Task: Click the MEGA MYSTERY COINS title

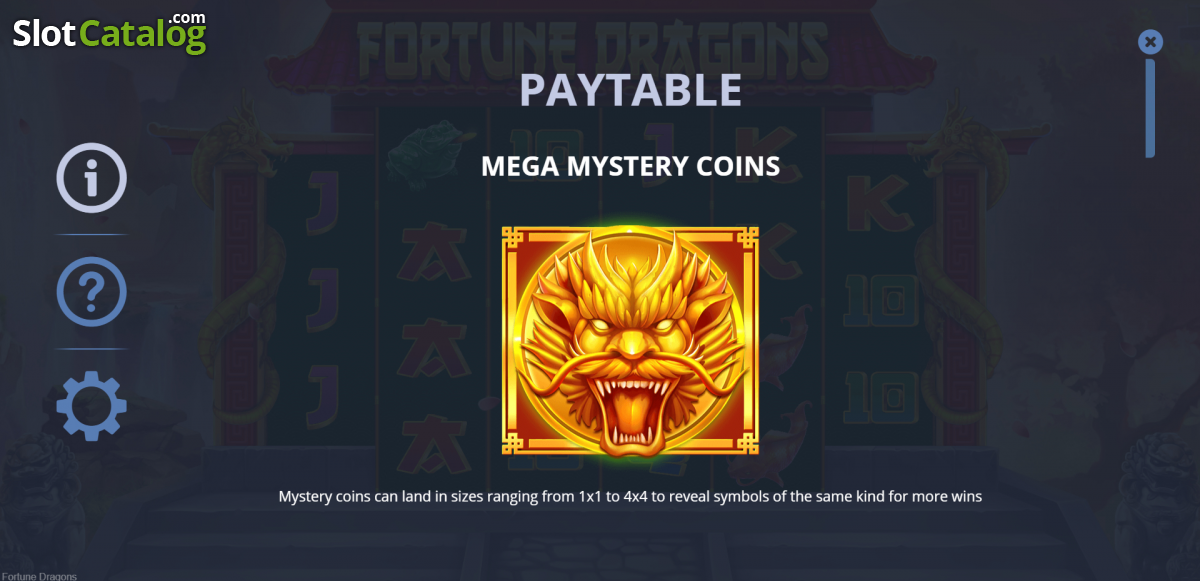Action: 630,166
